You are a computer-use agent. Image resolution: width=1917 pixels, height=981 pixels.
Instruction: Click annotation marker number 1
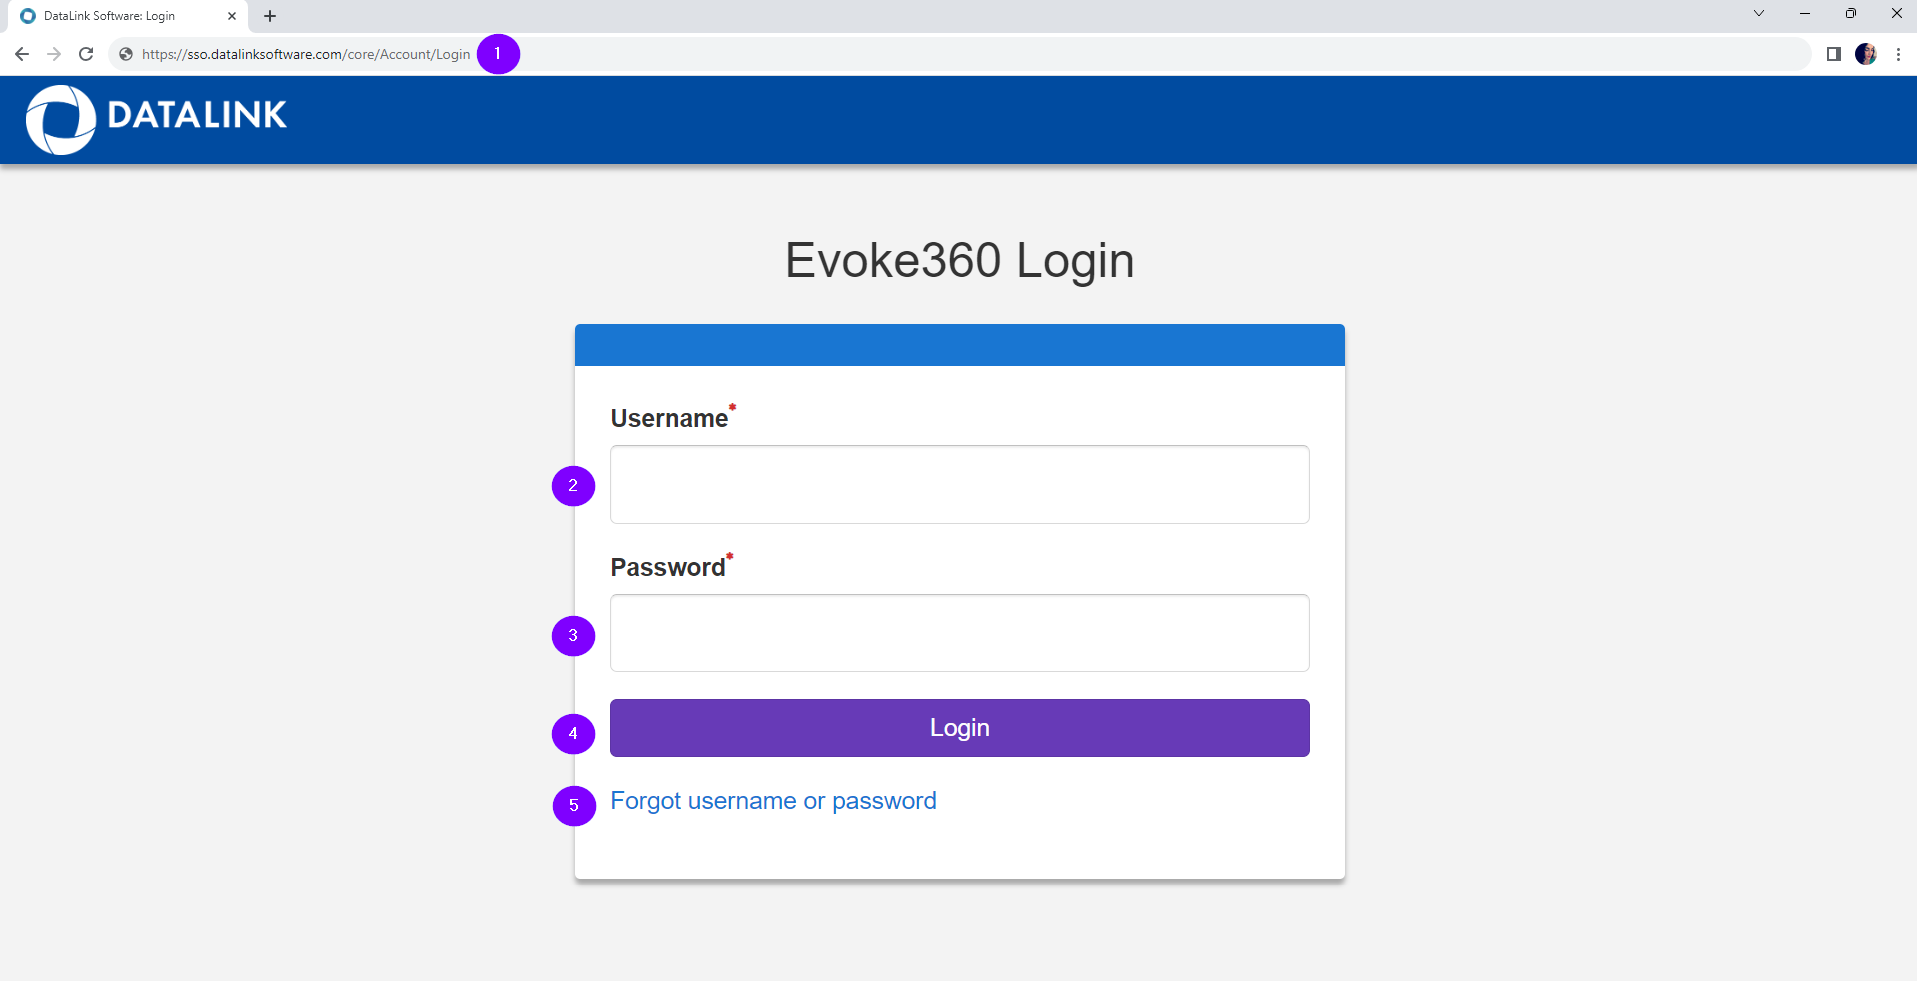498,54
